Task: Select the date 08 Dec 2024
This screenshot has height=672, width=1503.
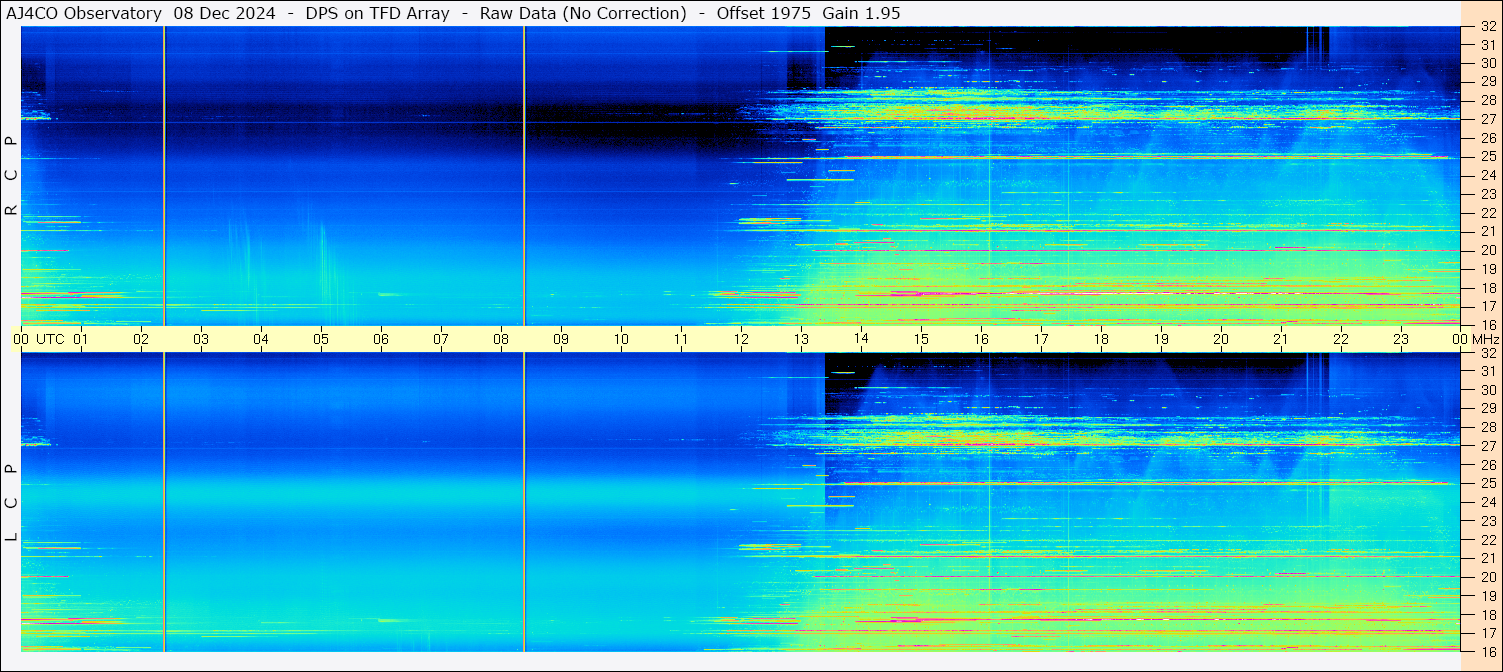Action: (225, 13)
